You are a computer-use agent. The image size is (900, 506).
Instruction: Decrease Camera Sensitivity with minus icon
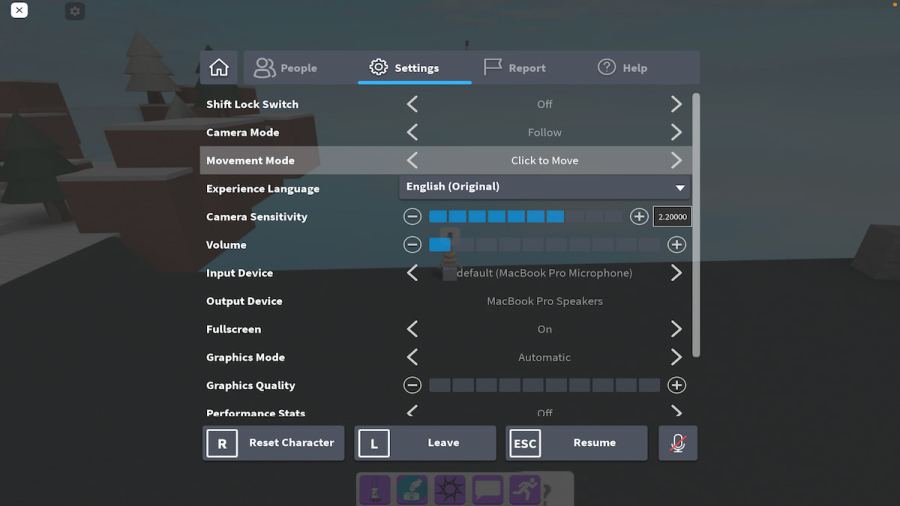pyautogui.click(x=412, y=217)
